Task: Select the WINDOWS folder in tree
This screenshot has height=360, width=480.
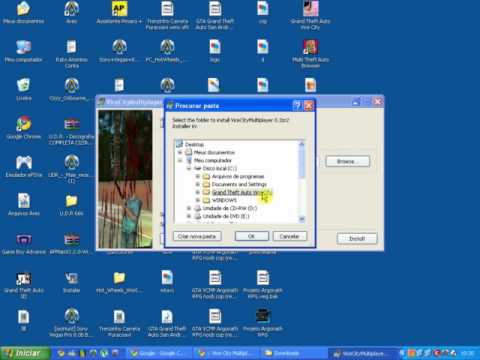Action: pyautogui.click(x=224, y=200)
